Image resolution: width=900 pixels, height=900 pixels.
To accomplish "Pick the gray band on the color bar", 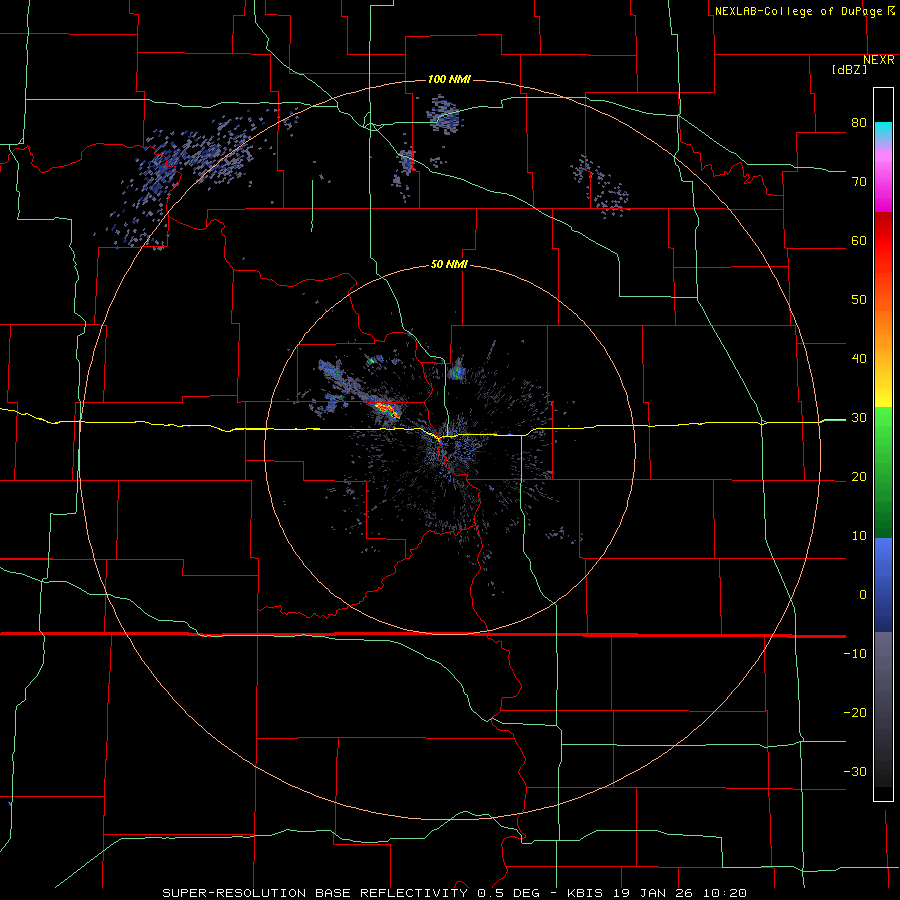I will 883,709.
